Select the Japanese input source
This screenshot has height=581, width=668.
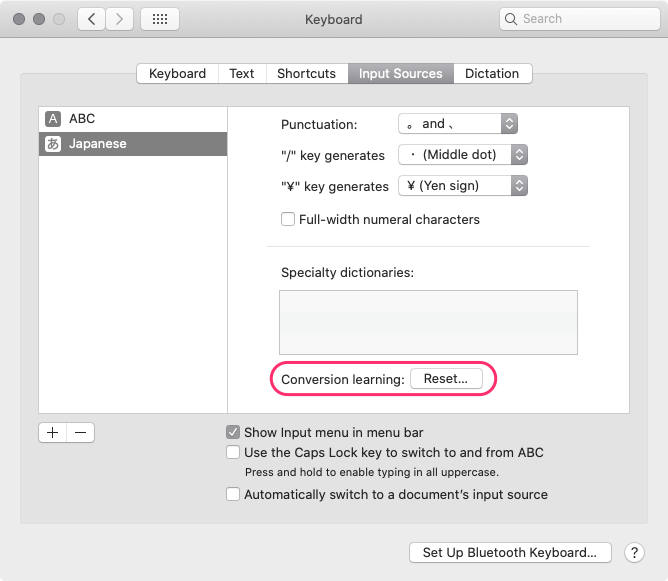click(x=132, y=144)
